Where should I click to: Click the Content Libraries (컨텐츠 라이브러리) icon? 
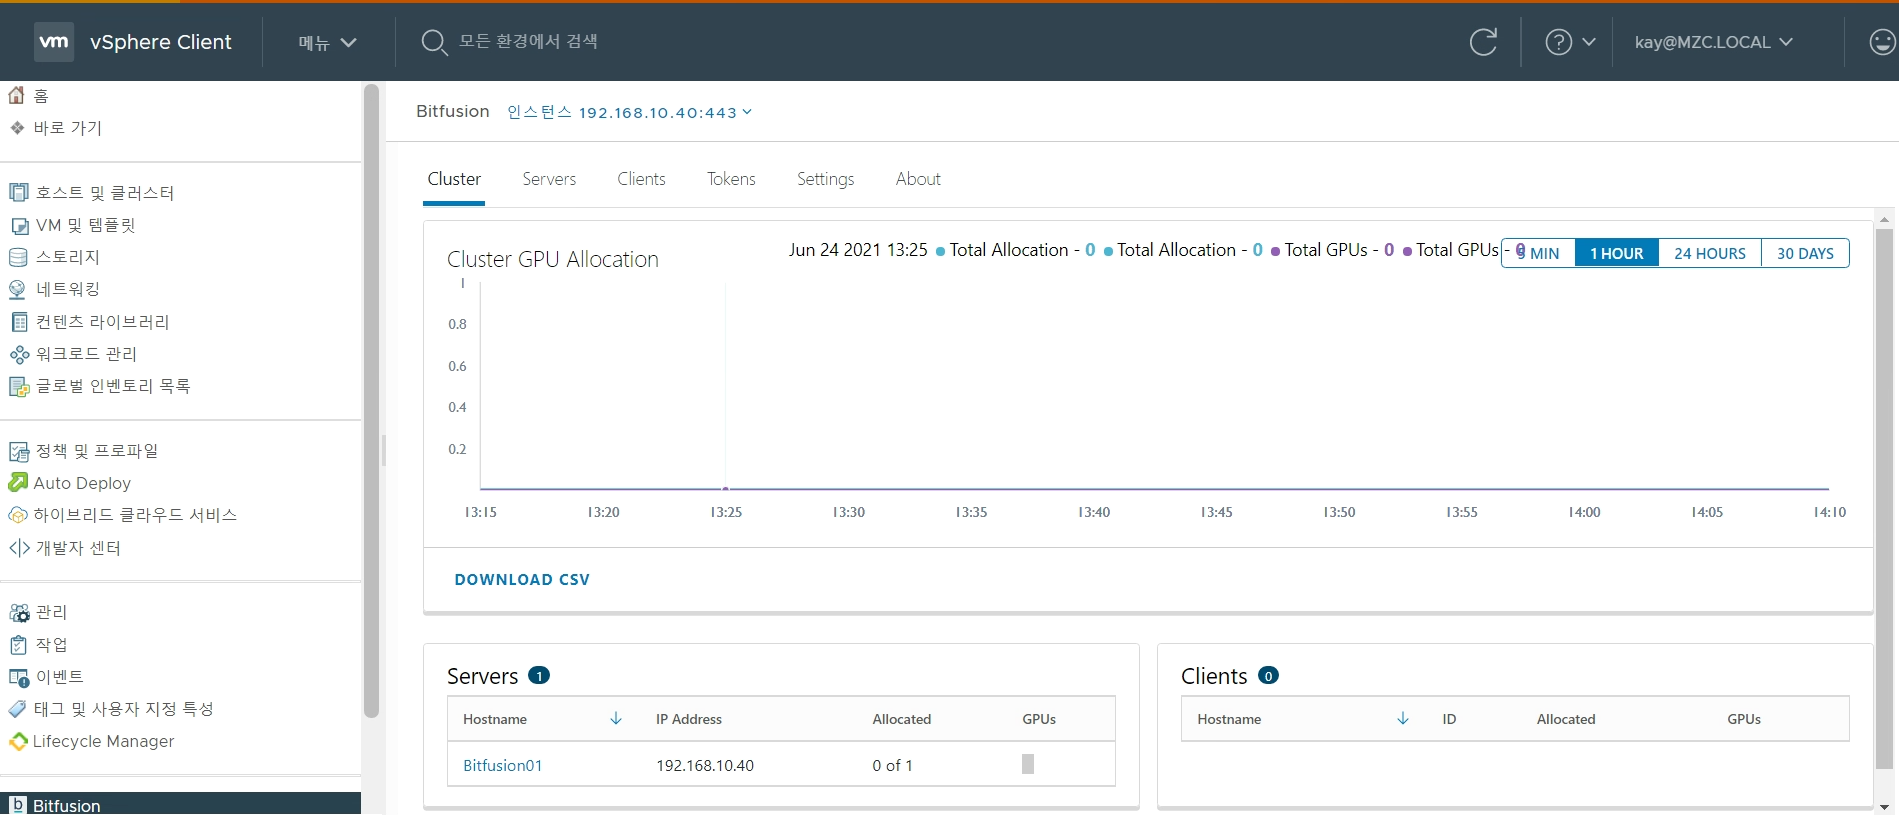coord(18,322)
